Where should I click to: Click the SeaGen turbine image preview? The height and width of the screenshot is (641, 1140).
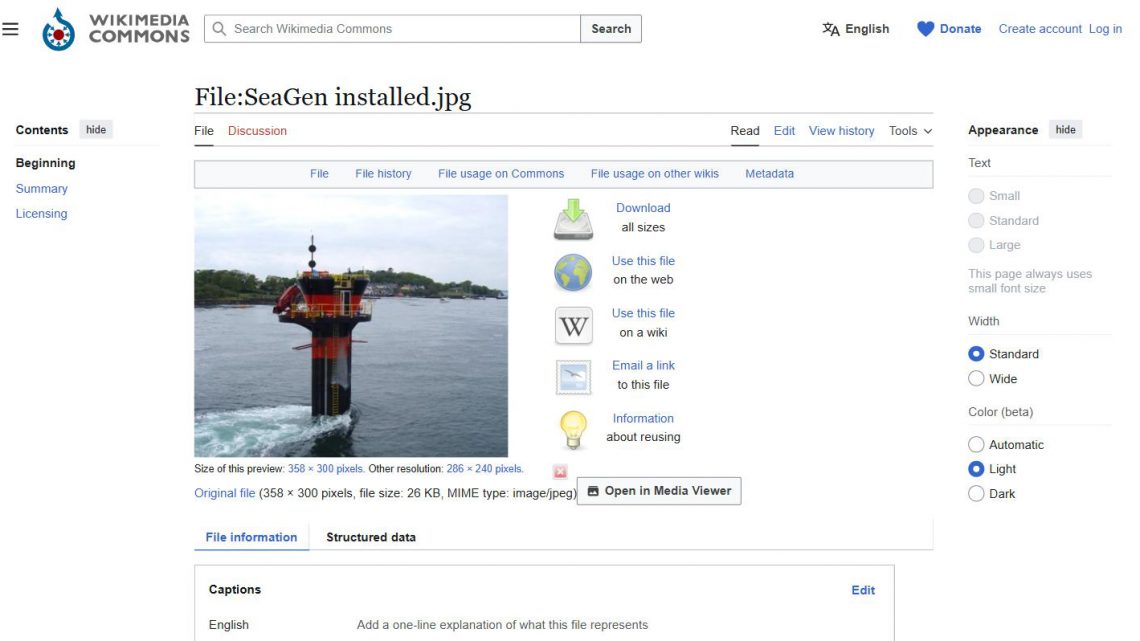(x=351, y=326)
